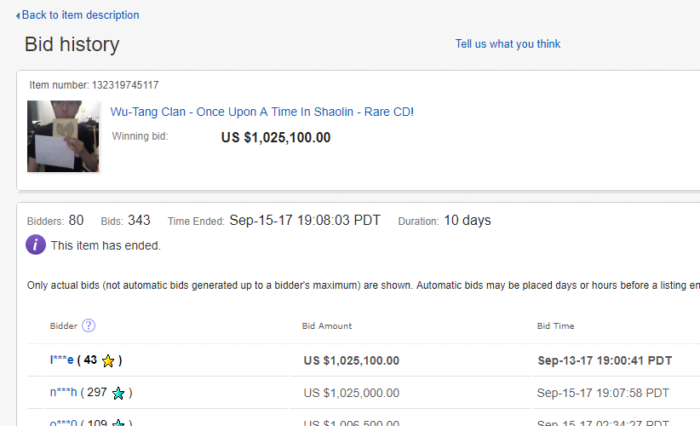Click the item thumbnail photo
Screen dimensions: 700x426
[x=63, y=136]
